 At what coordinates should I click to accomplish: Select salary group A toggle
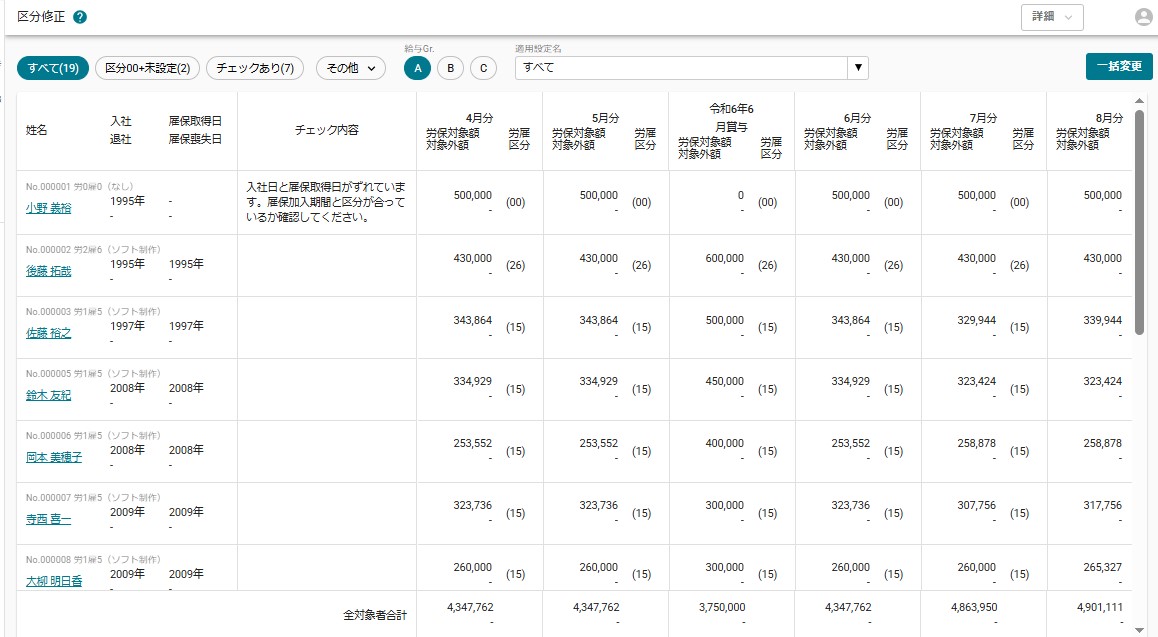click(417, 68)
